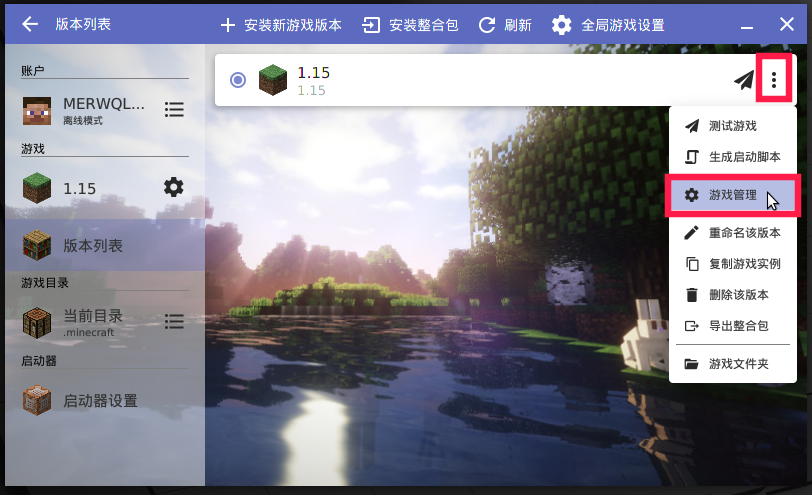Minimize the launcher window

pos(747,25)
